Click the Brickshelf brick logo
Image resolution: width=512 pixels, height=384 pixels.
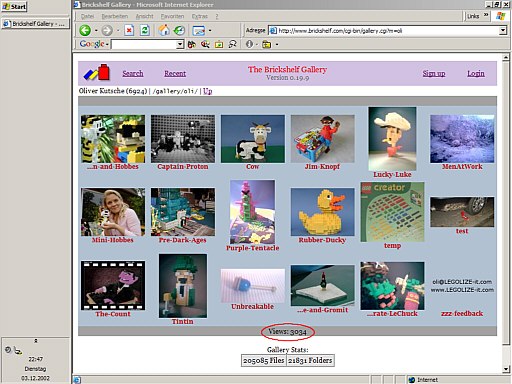pyautogui.click(x=97, y=72)
